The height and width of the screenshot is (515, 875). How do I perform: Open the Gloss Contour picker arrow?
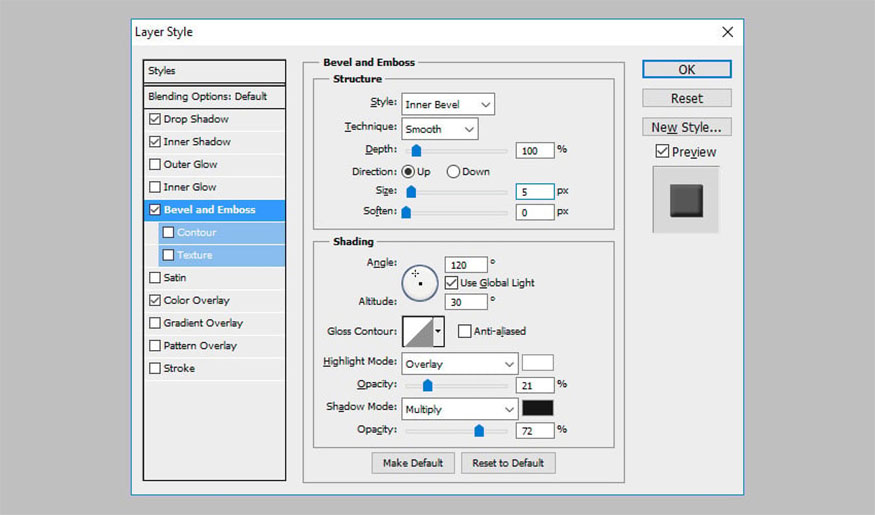[438, 332]
